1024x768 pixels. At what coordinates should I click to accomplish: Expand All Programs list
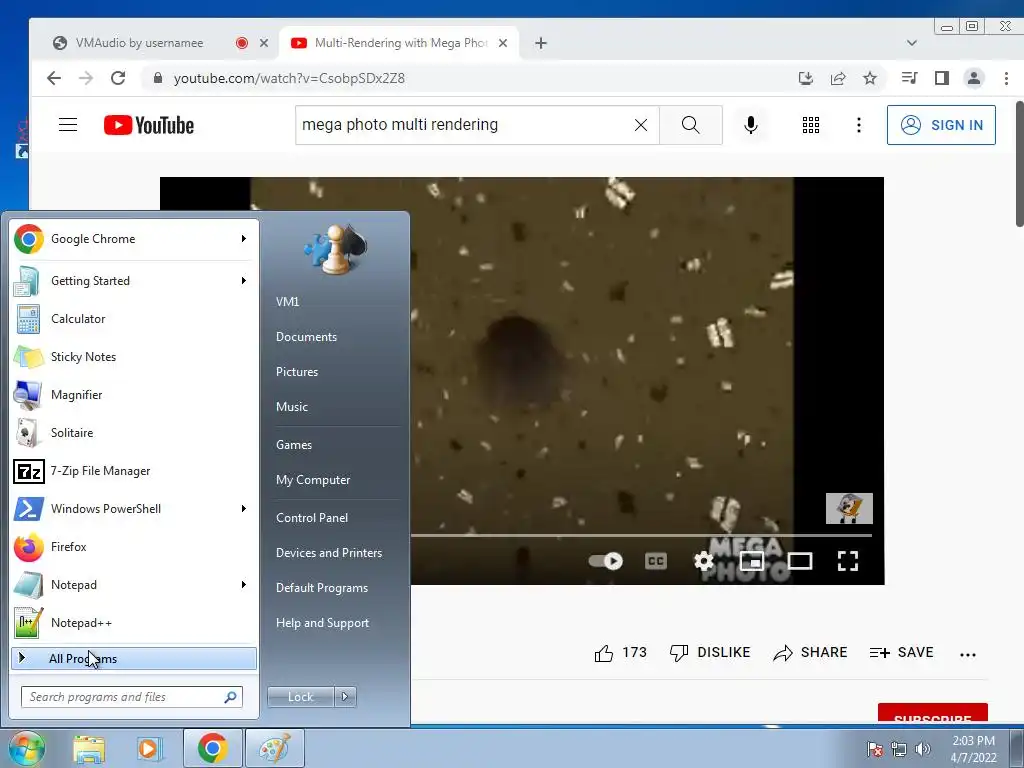tap(133, 658)
